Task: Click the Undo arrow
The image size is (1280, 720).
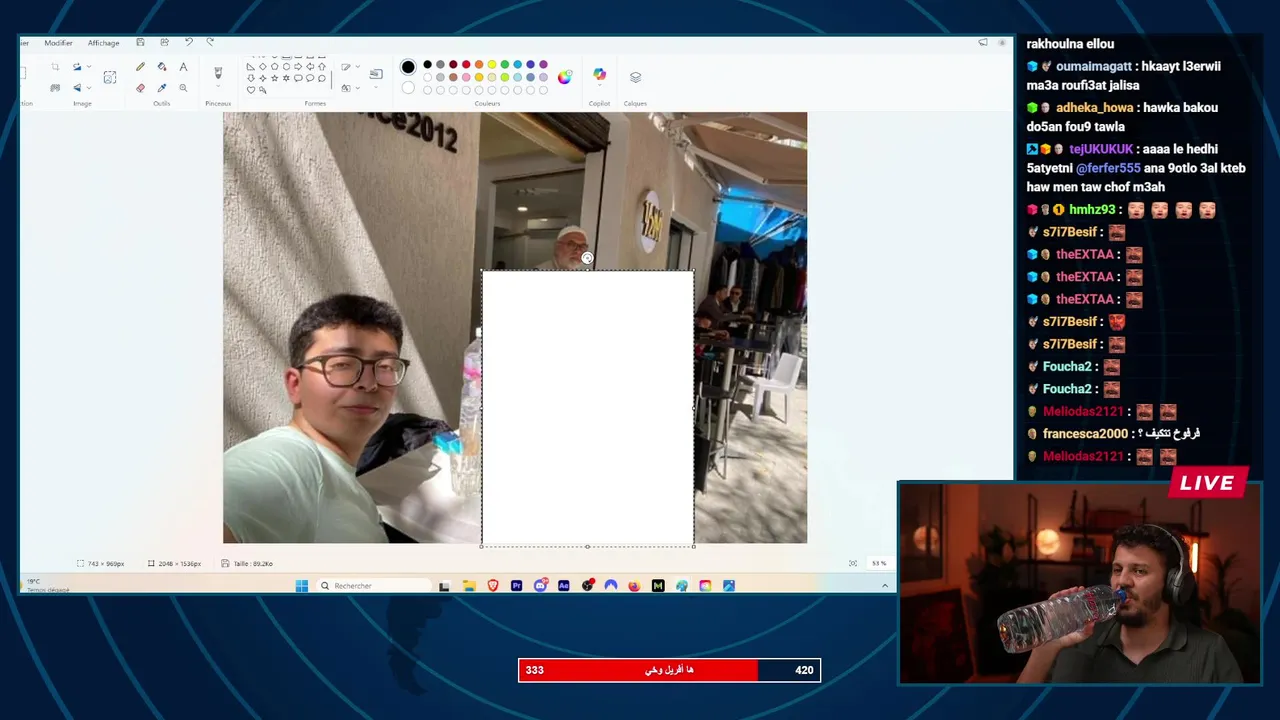Action: (x=188, y=42)
